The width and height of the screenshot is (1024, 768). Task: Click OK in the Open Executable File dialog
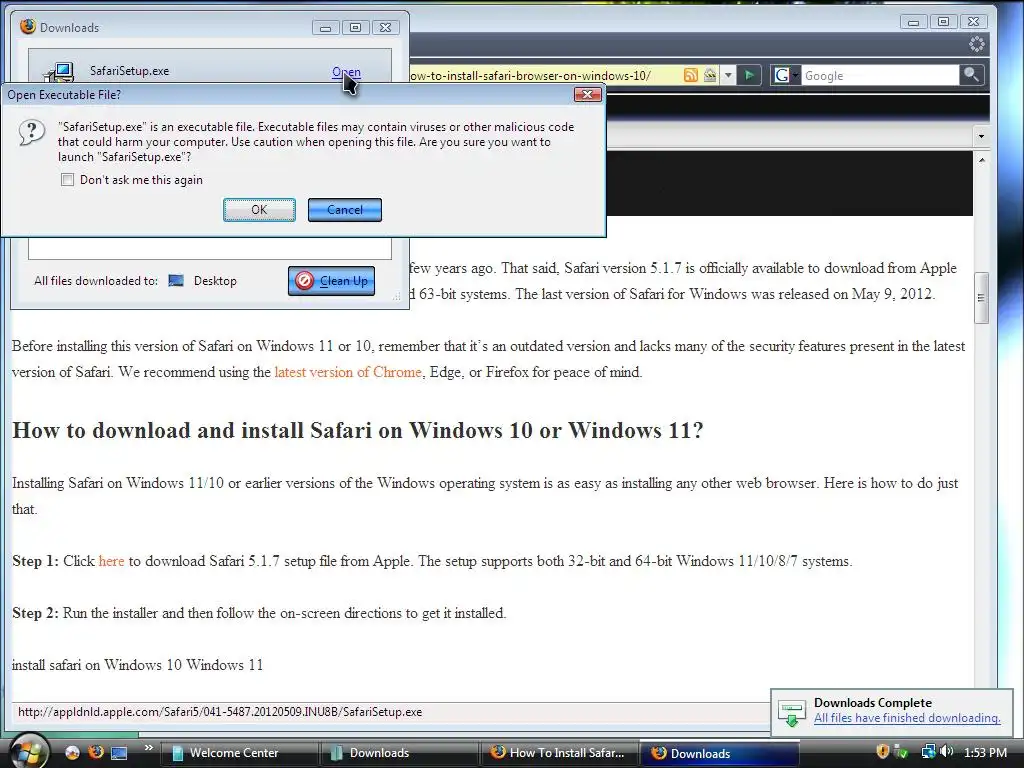[x=259, y=210]
